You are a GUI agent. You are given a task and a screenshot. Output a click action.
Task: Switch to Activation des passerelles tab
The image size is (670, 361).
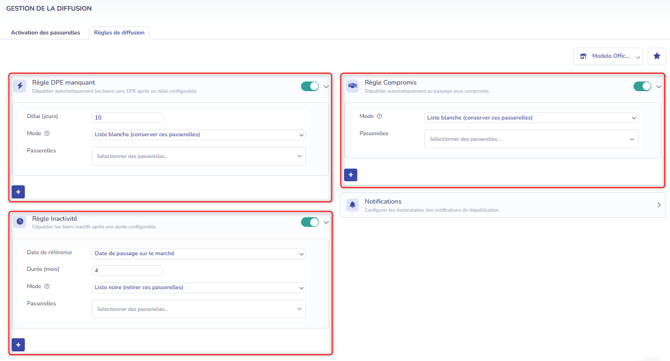(45, 32)
